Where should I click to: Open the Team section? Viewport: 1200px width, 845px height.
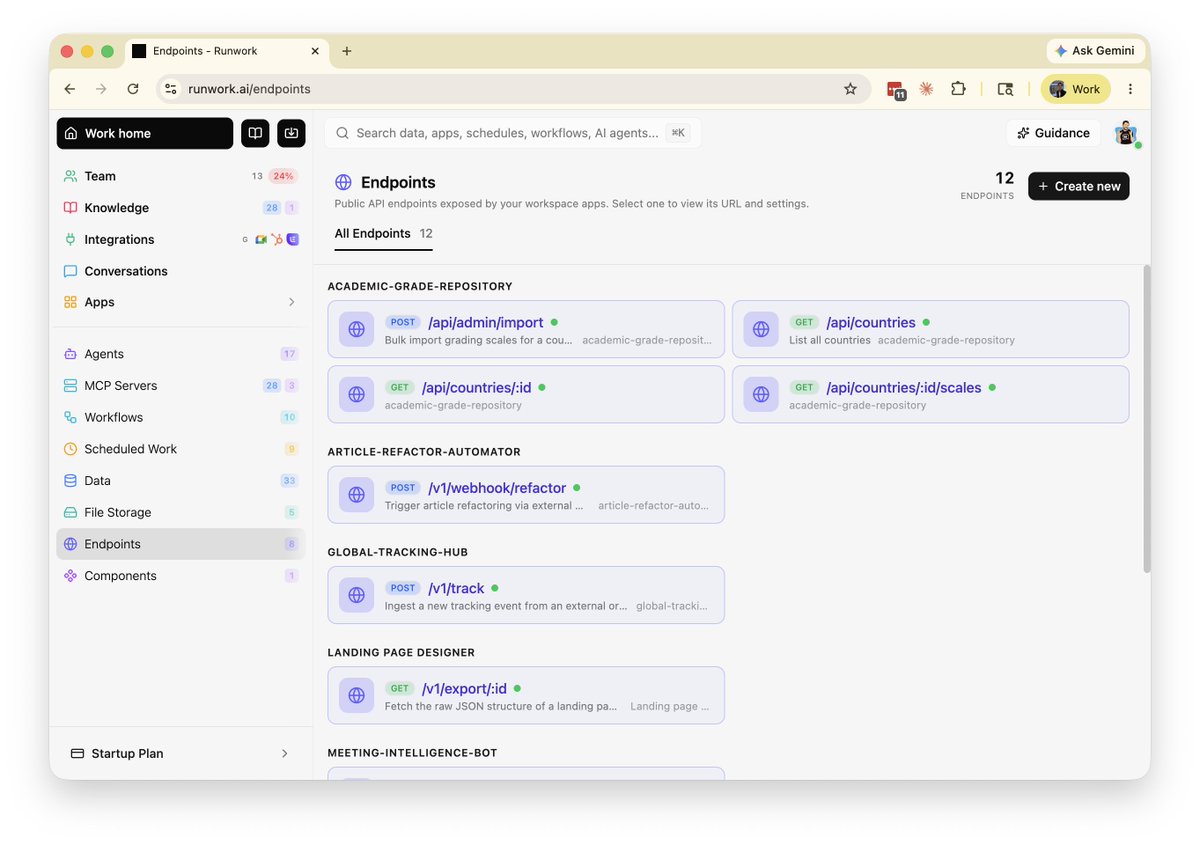(181, 176)
